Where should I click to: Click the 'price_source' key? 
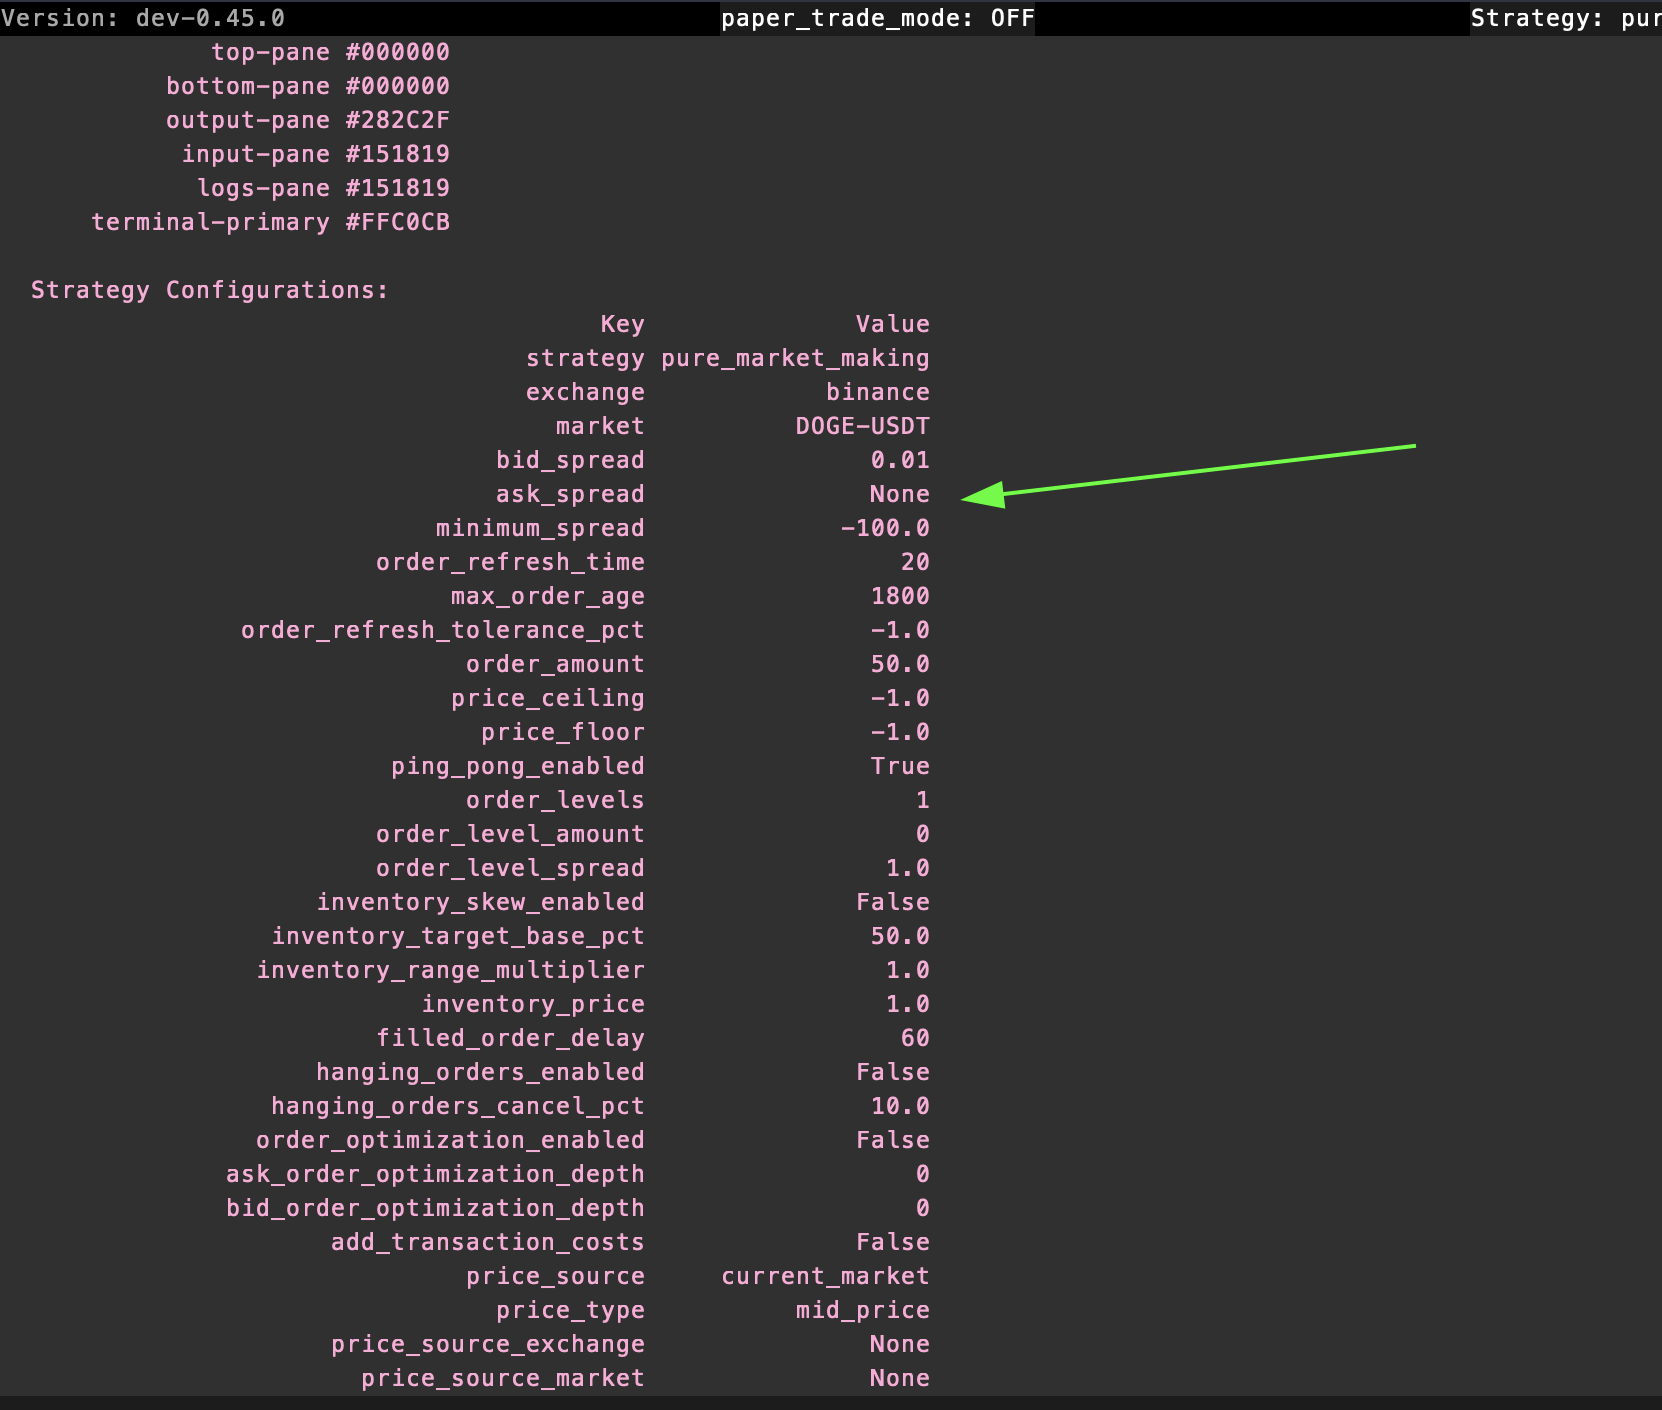[555, 1276]
